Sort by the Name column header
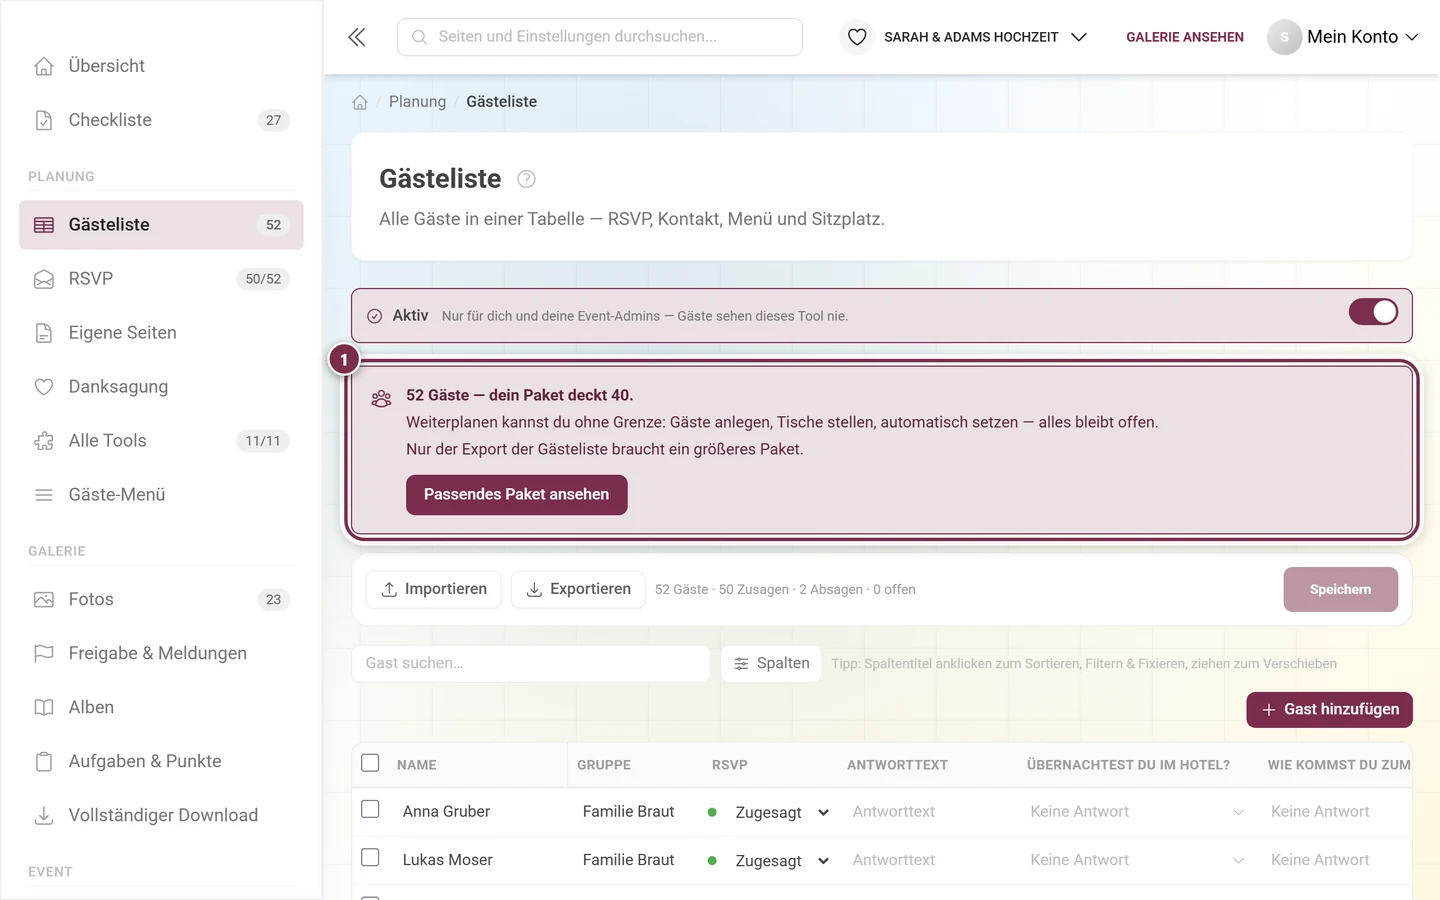The width and height of the screenshot is (1440, 900). (417, 765)
